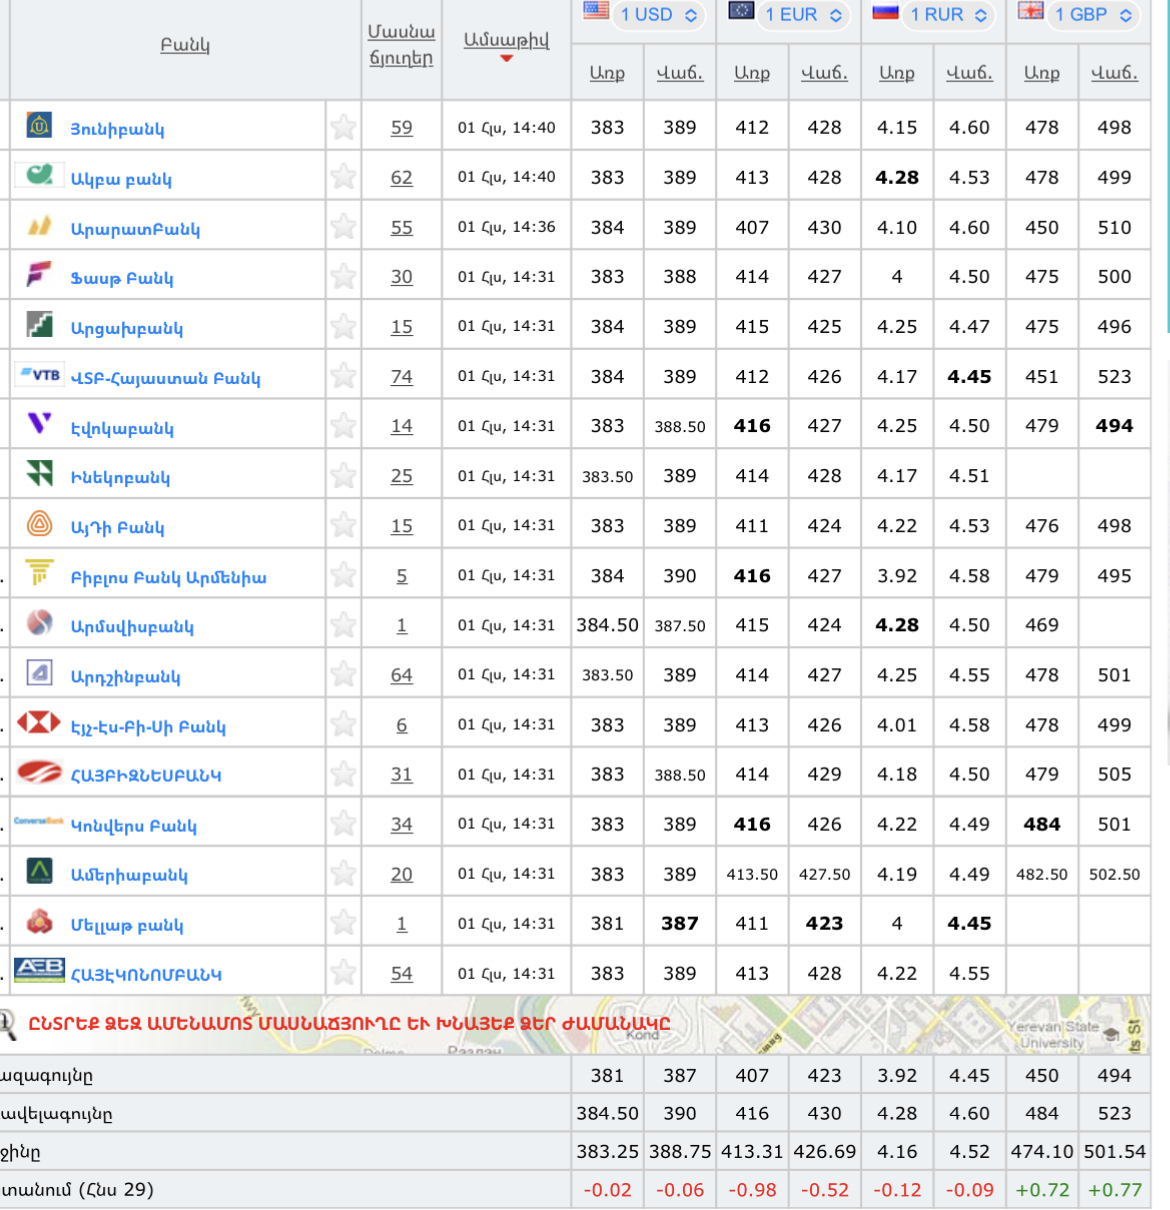This screenshot has height=1210, width=1170.
Task: Toggle favorite star for ՎՏԲ-Հայաստան Բանկ
Action: (343, 376)
